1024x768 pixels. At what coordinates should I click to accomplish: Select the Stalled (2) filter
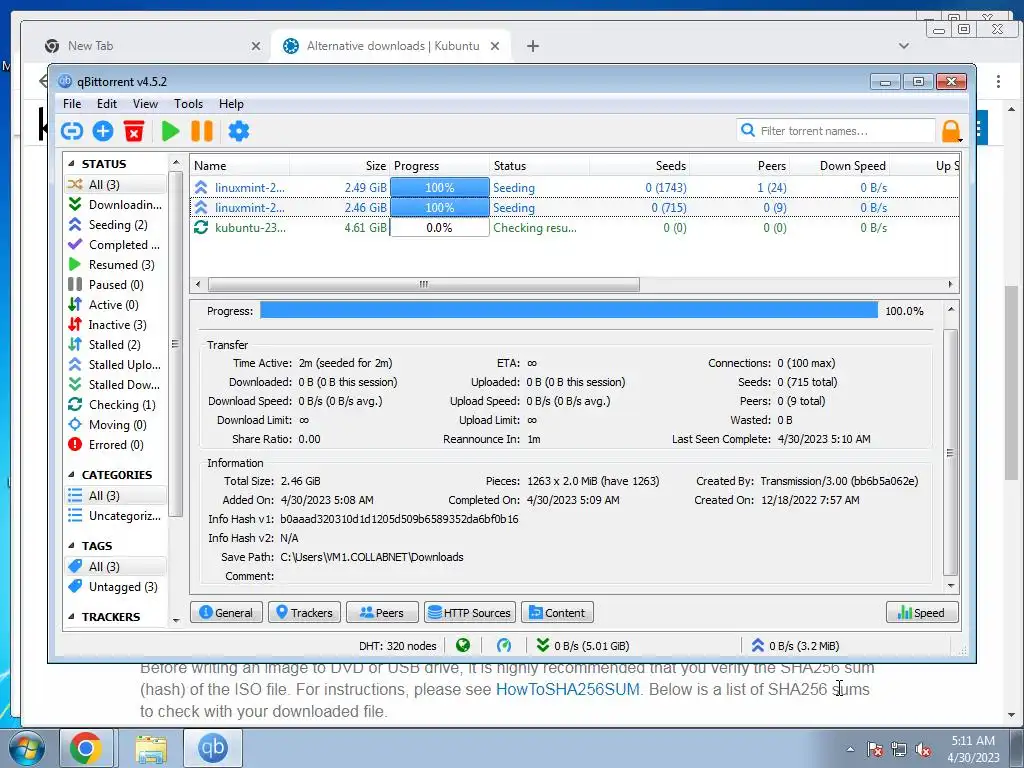tap(116, 345)
